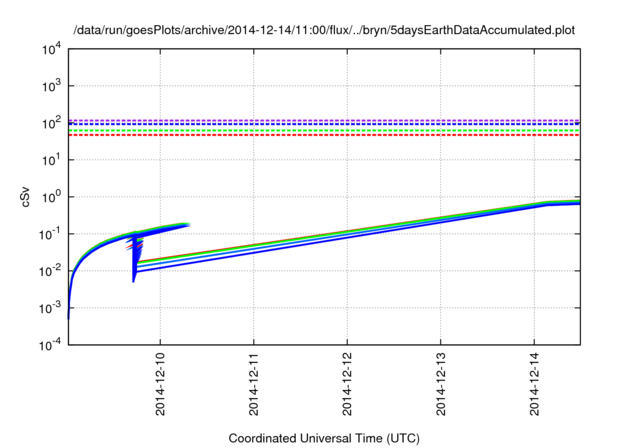The image size is (640, 448).
Task: Click the 2014-12-11 date tick label
Action: 254,384
